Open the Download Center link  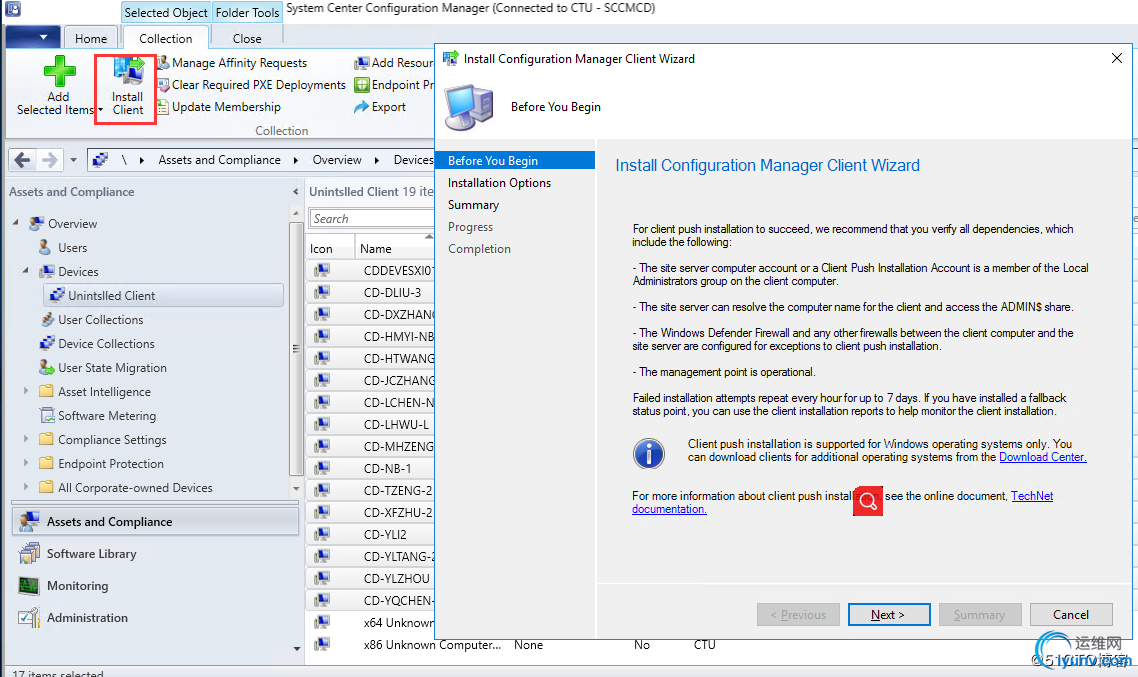tap(1042, 457)
